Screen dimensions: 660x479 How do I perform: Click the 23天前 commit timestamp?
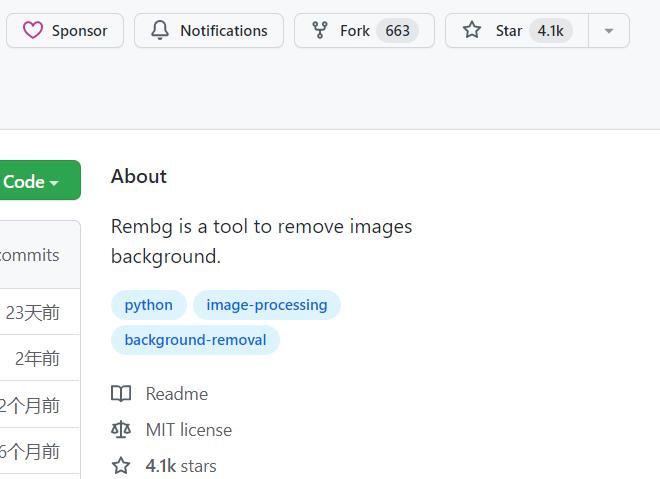pos(33,313)
